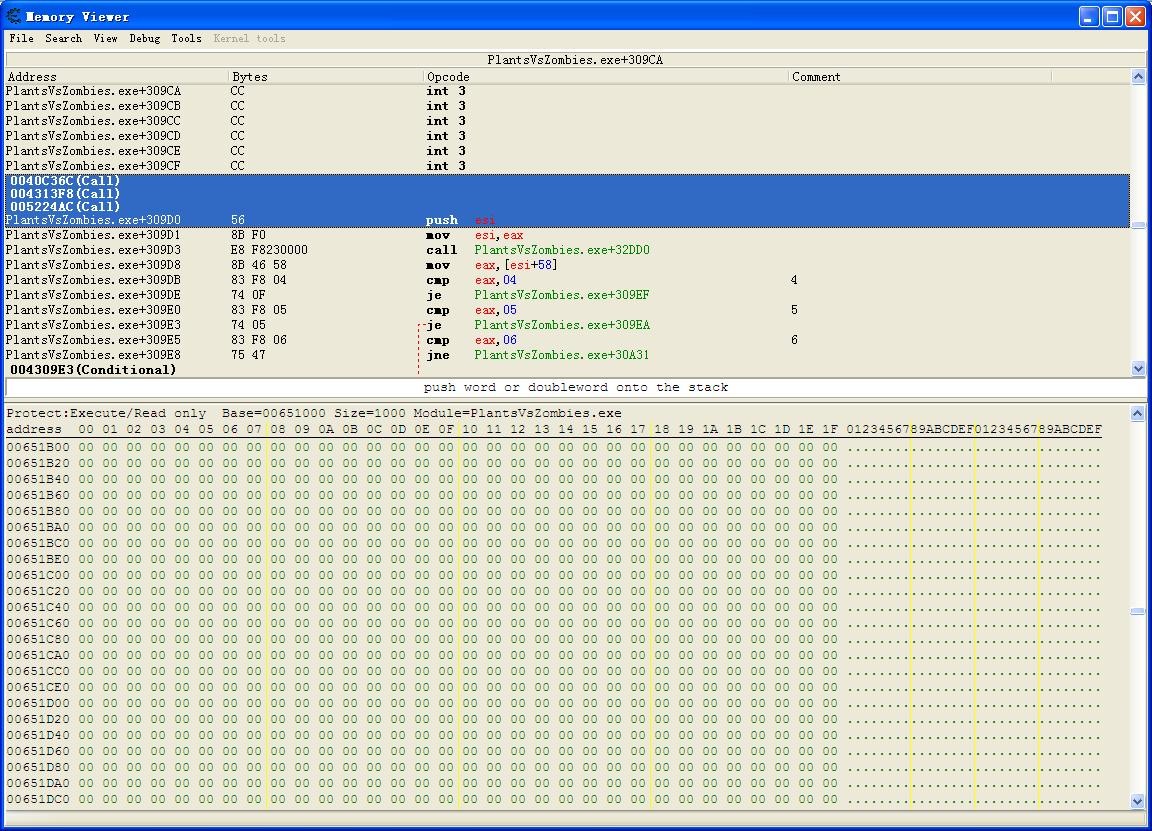Maximize the Memory Viewer window

tap(1112, 16)
